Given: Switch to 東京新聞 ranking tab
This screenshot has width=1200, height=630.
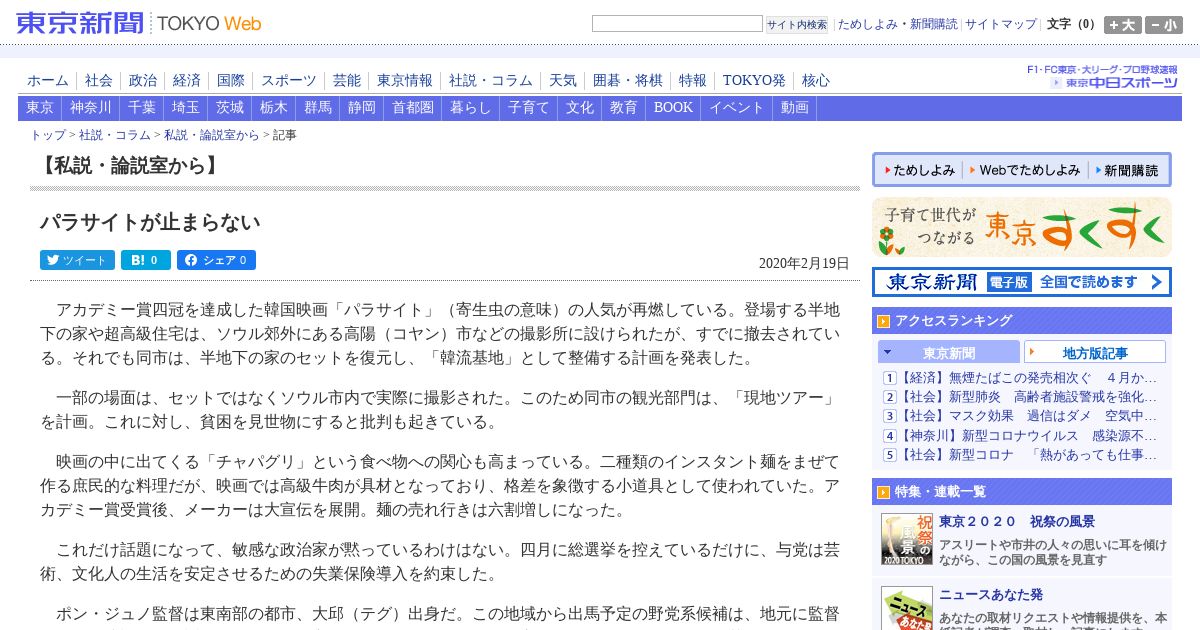Looking at the screenshot, I should click(x=949, y=352).
